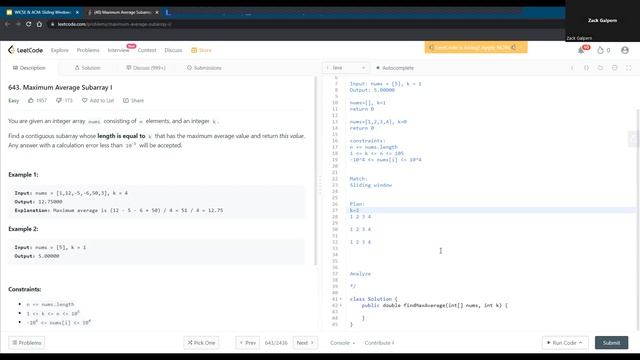Click the problem title 643. Maximum Average Subarray I

[x=60, y=87]
